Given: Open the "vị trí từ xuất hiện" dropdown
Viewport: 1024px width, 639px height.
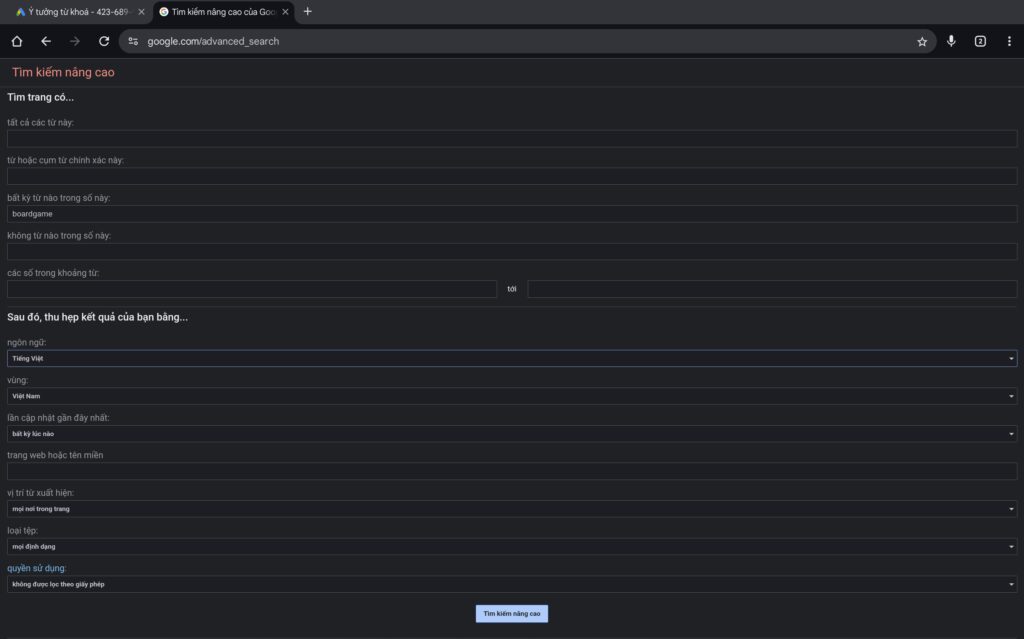Looking at the screenshot, I should [511, 509].
